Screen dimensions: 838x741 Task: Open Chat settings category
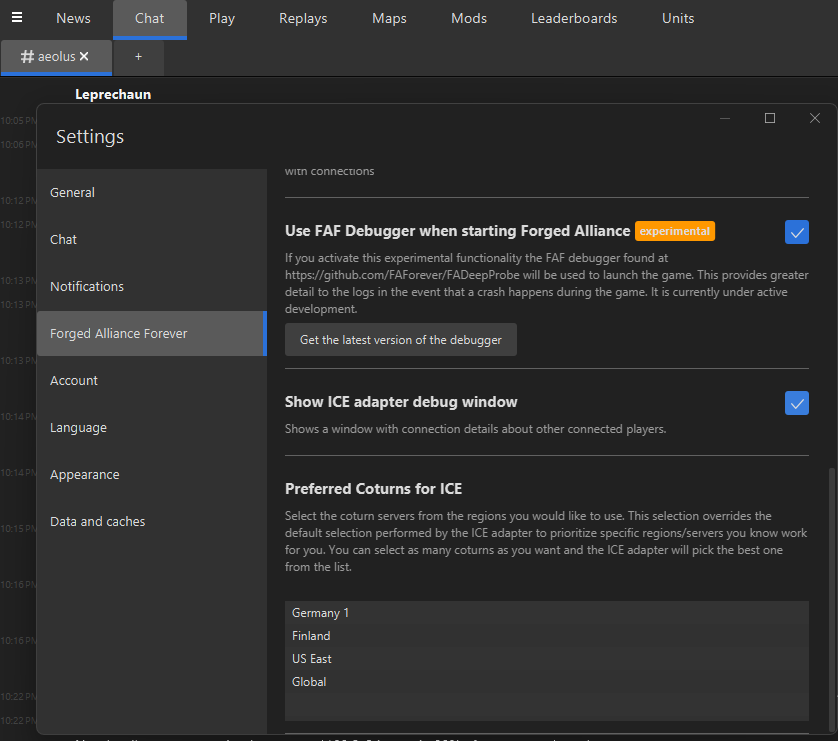point(152,239)
